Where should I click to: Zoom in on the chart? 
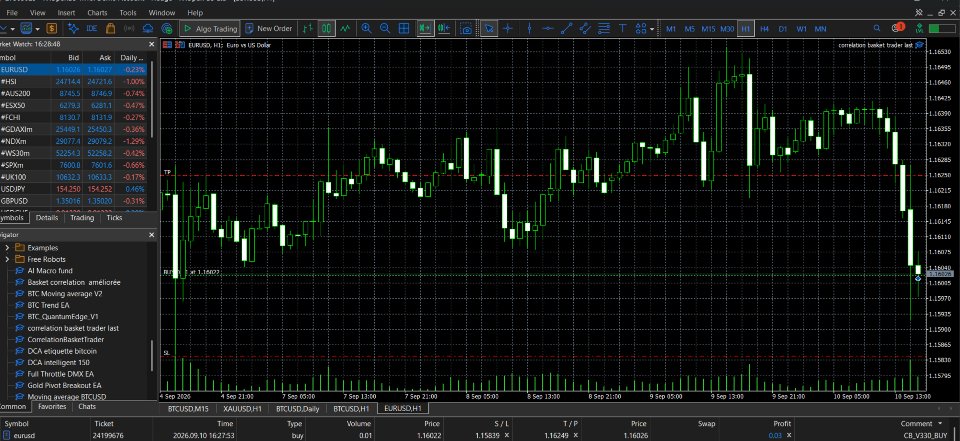coord(366,28)
